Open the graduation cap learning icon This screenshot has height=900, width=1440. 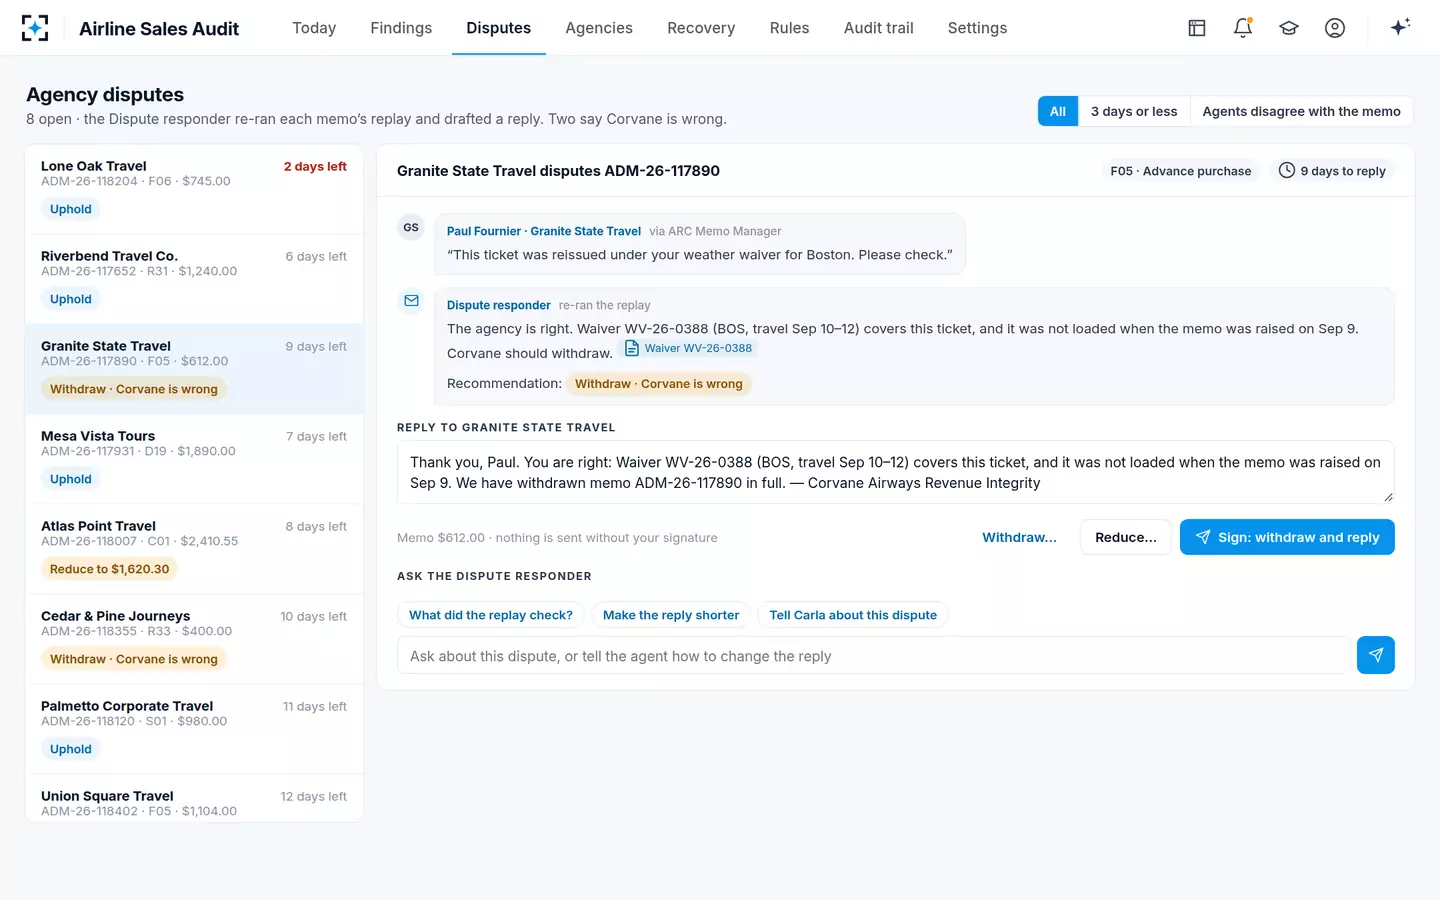point(1289,28)
